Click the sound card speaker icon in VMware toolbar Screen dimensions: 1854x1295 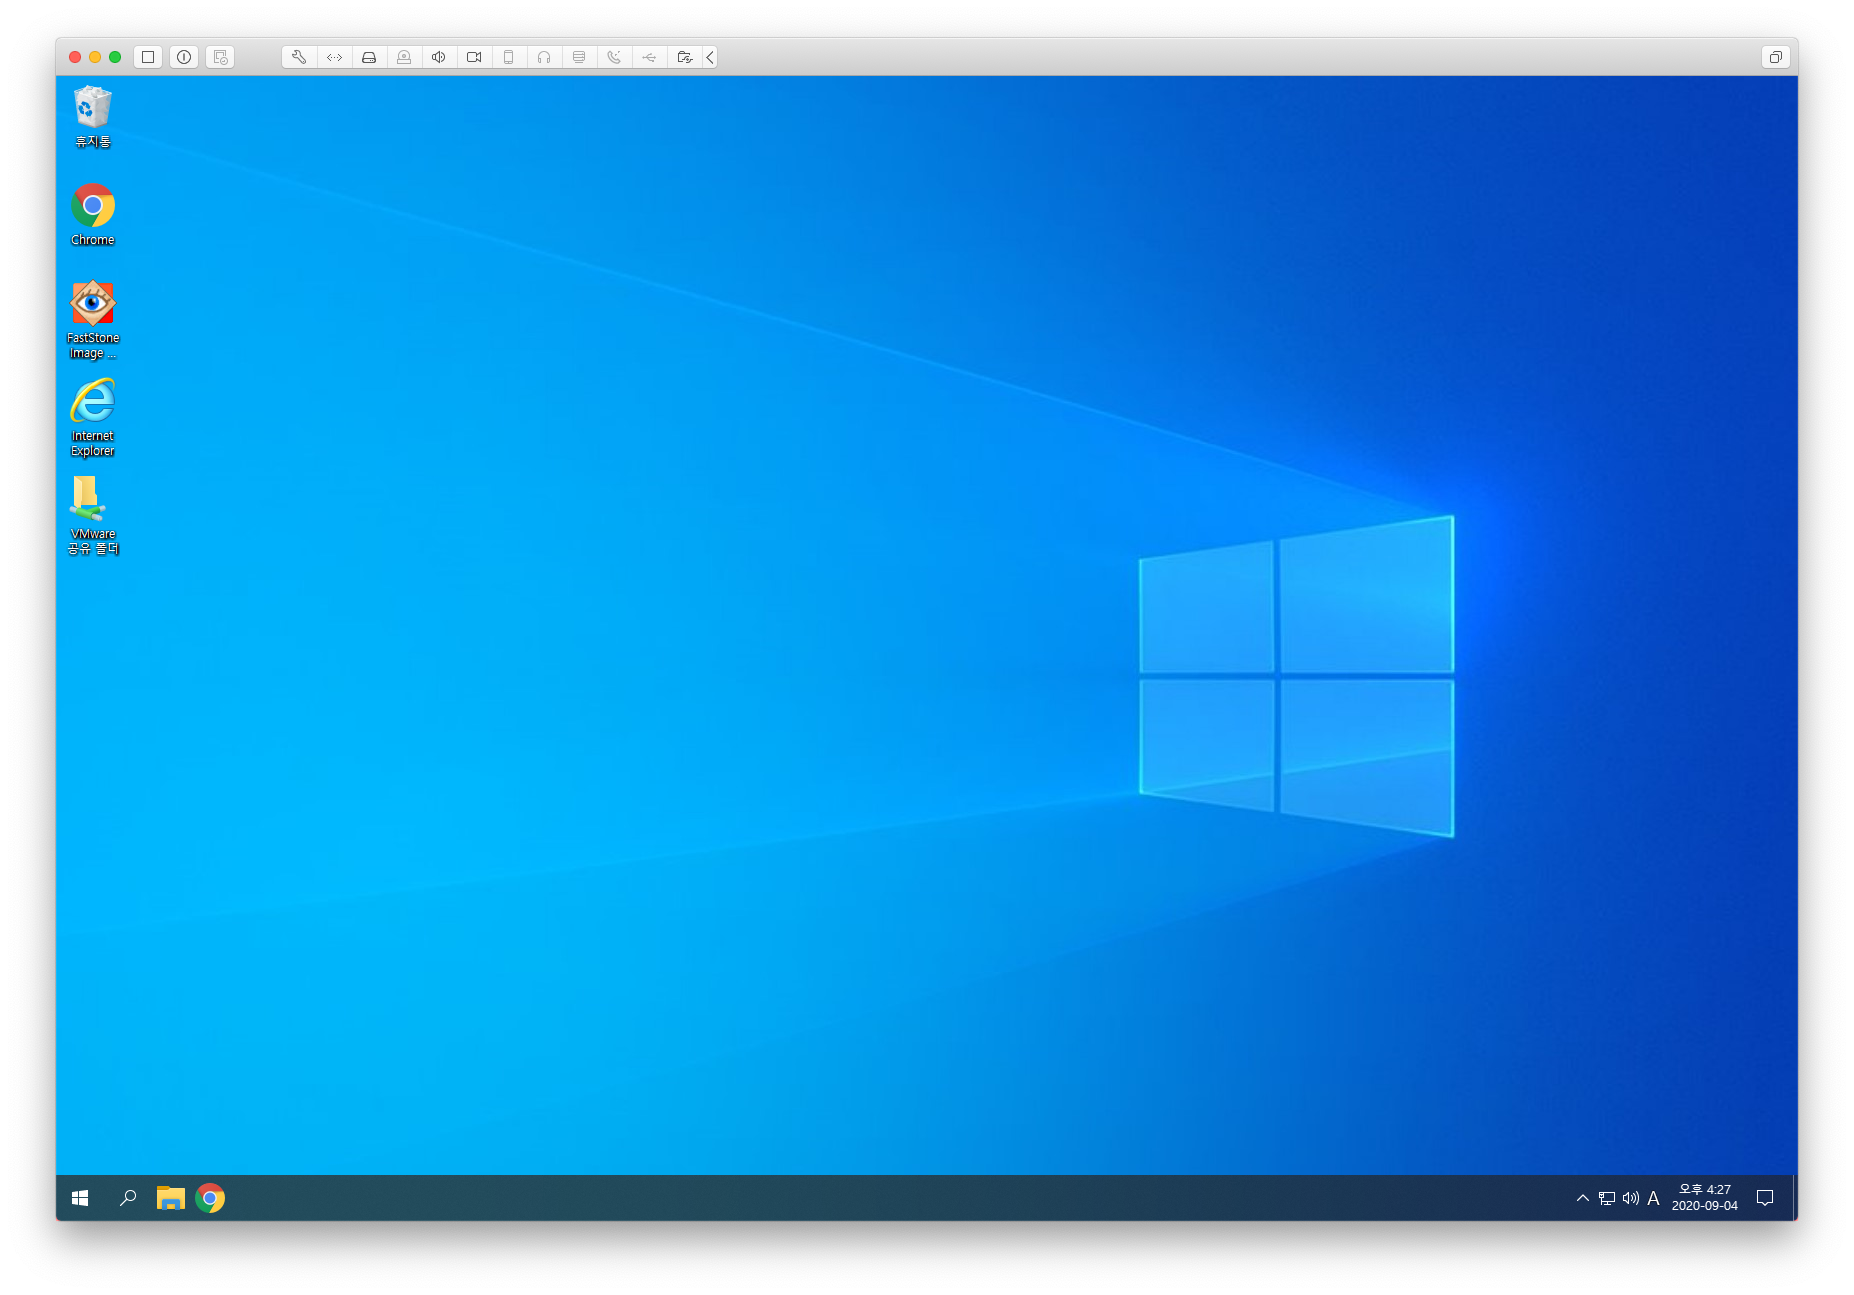pyautogui.click(x=439, y=57)
